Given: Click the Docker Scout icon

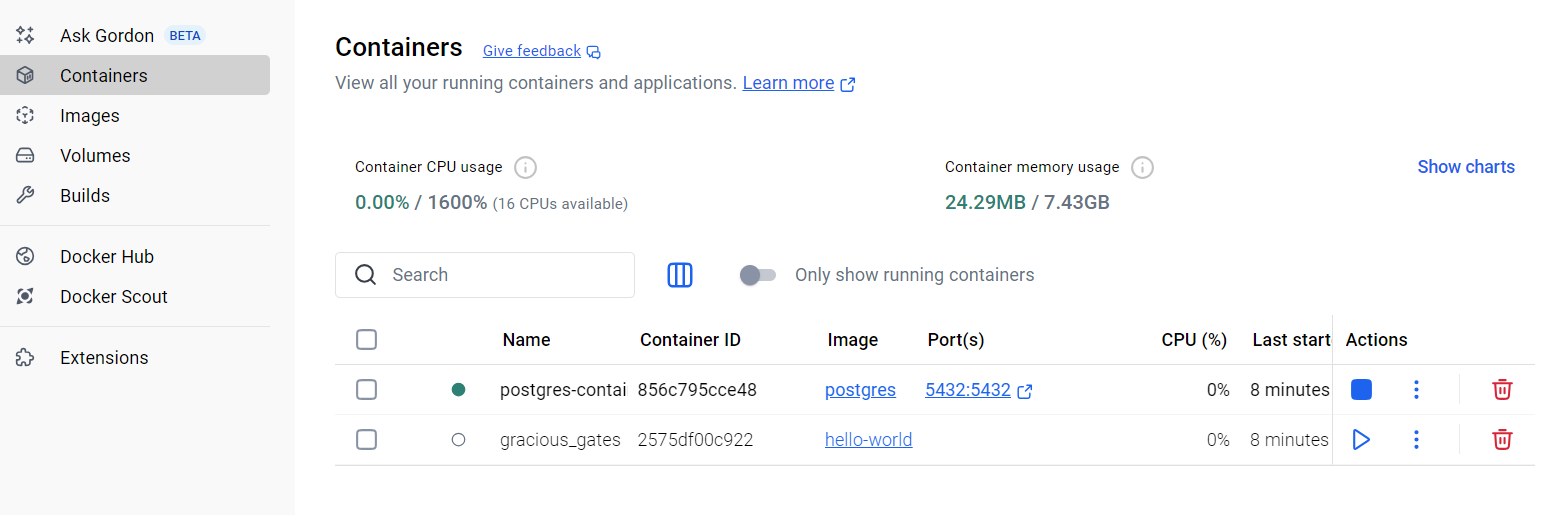Looking at the screenshot, I should tap(26, 296).
